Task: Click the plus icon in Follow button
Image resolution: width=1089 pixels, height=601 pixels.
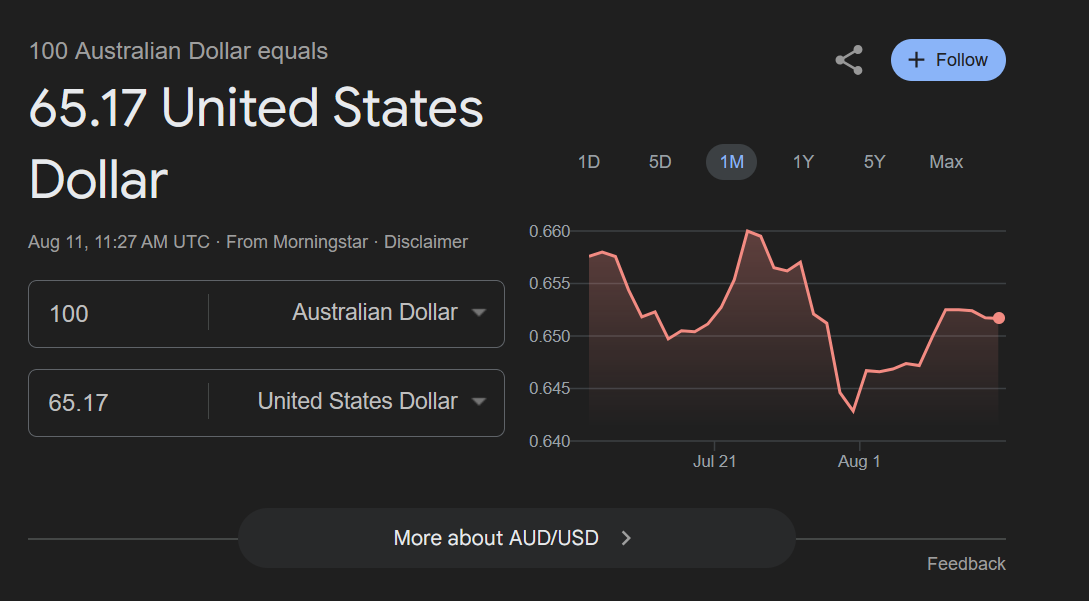Action: pos(916,60)
